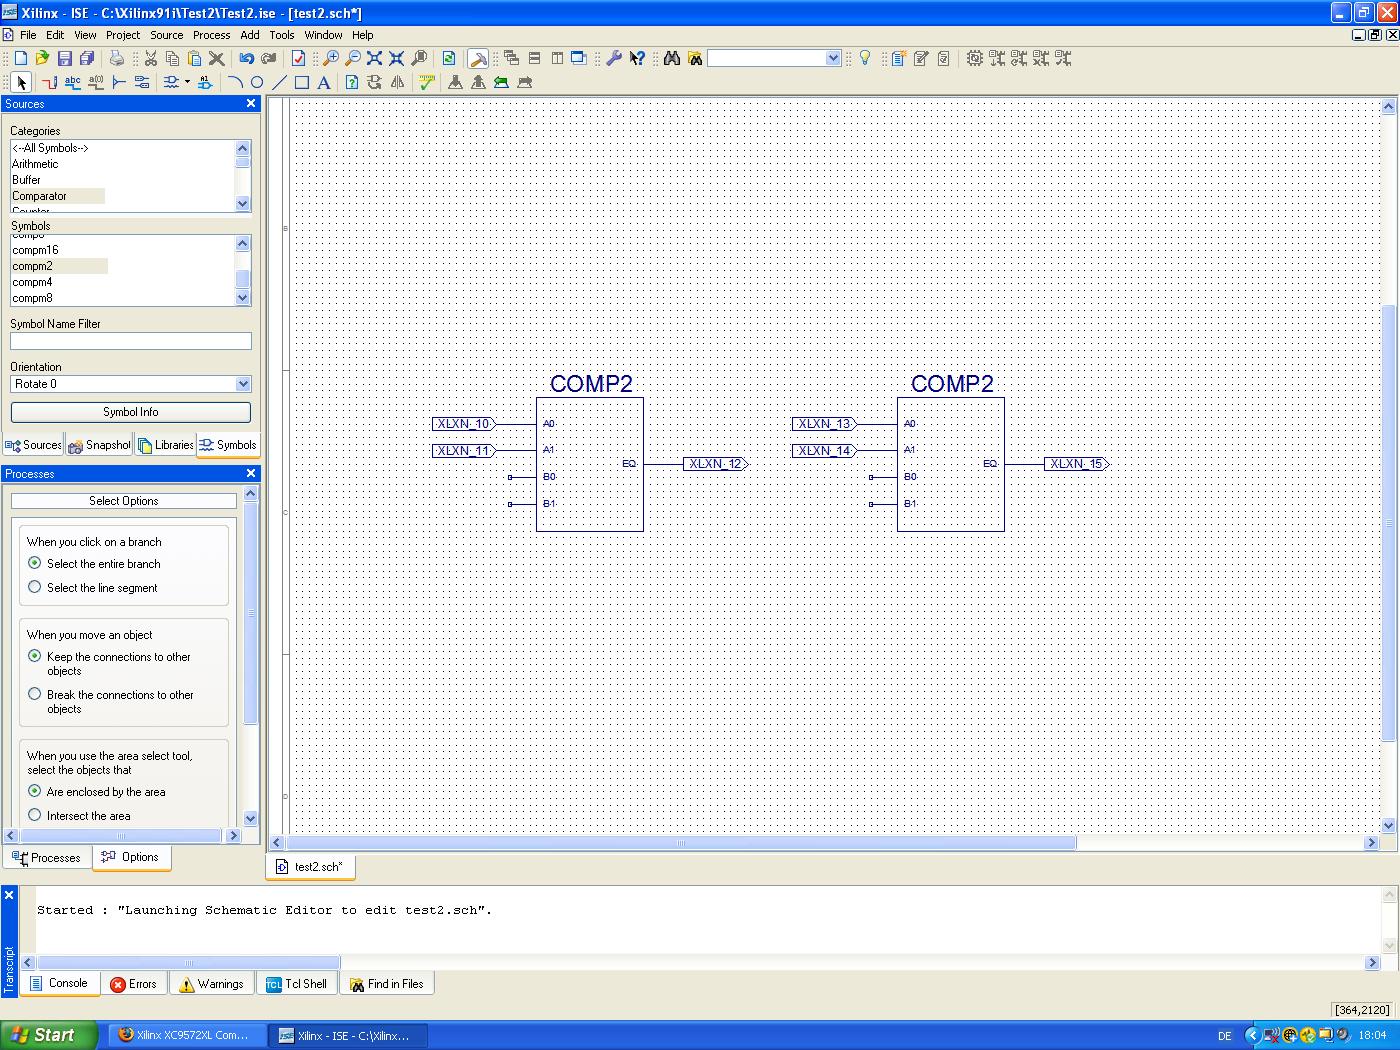Image resolution: width=1400 pixels, height=1050 pixels.
Task: Click the Cut scissors icon
Action: pyautogui.click(x=150, y=59)
